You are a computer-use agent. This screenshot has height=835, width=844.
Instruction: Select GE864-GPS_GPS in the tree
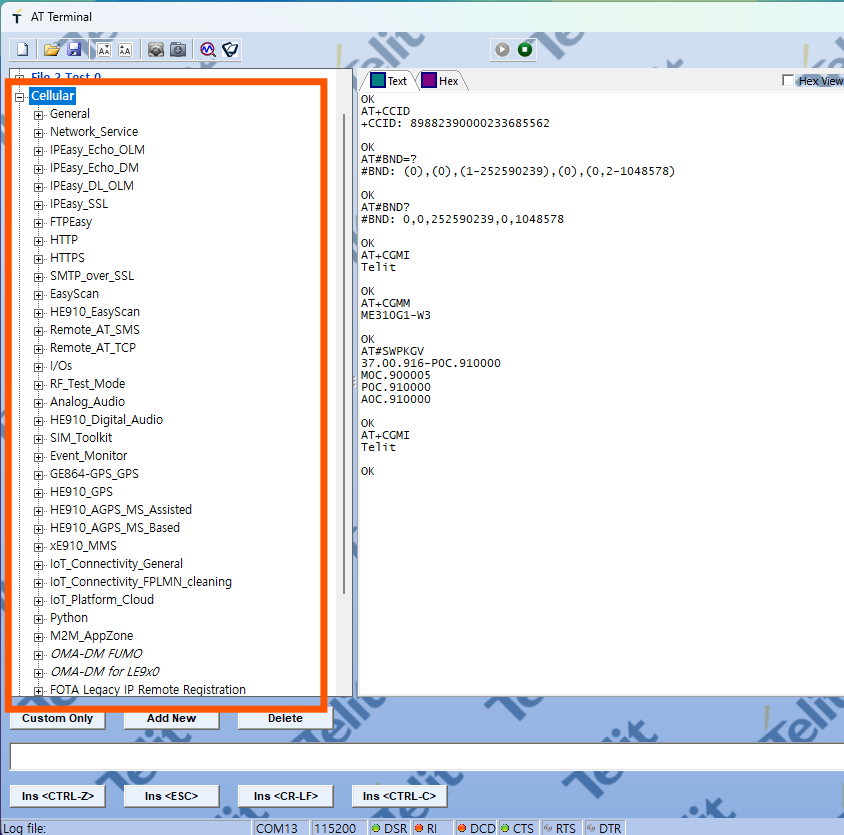click(x=94, y=474)
